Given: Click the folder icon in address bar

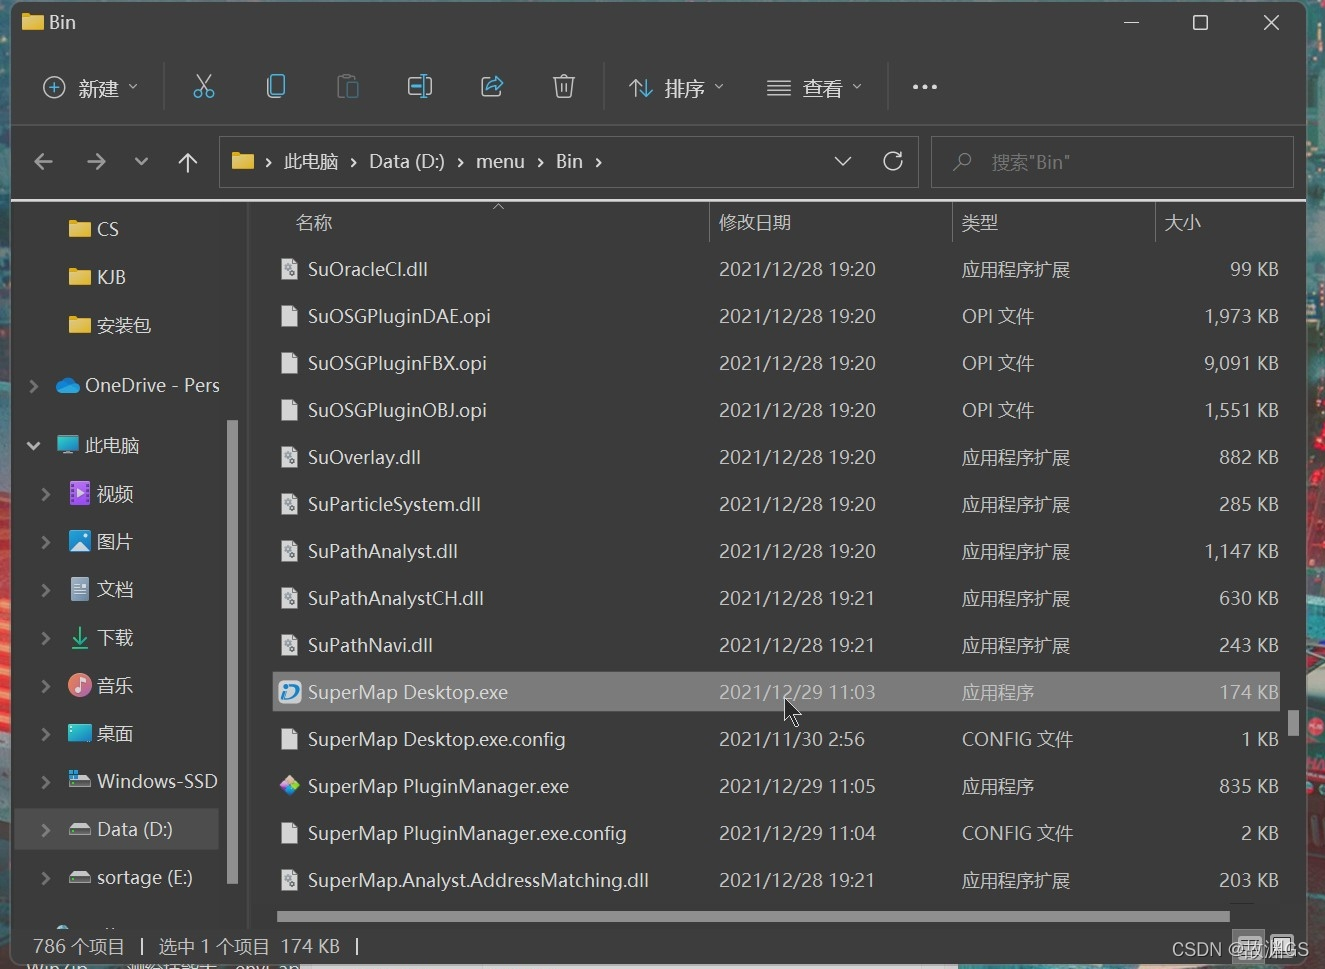Looking at the screenshot, I should tap(243, 161).
